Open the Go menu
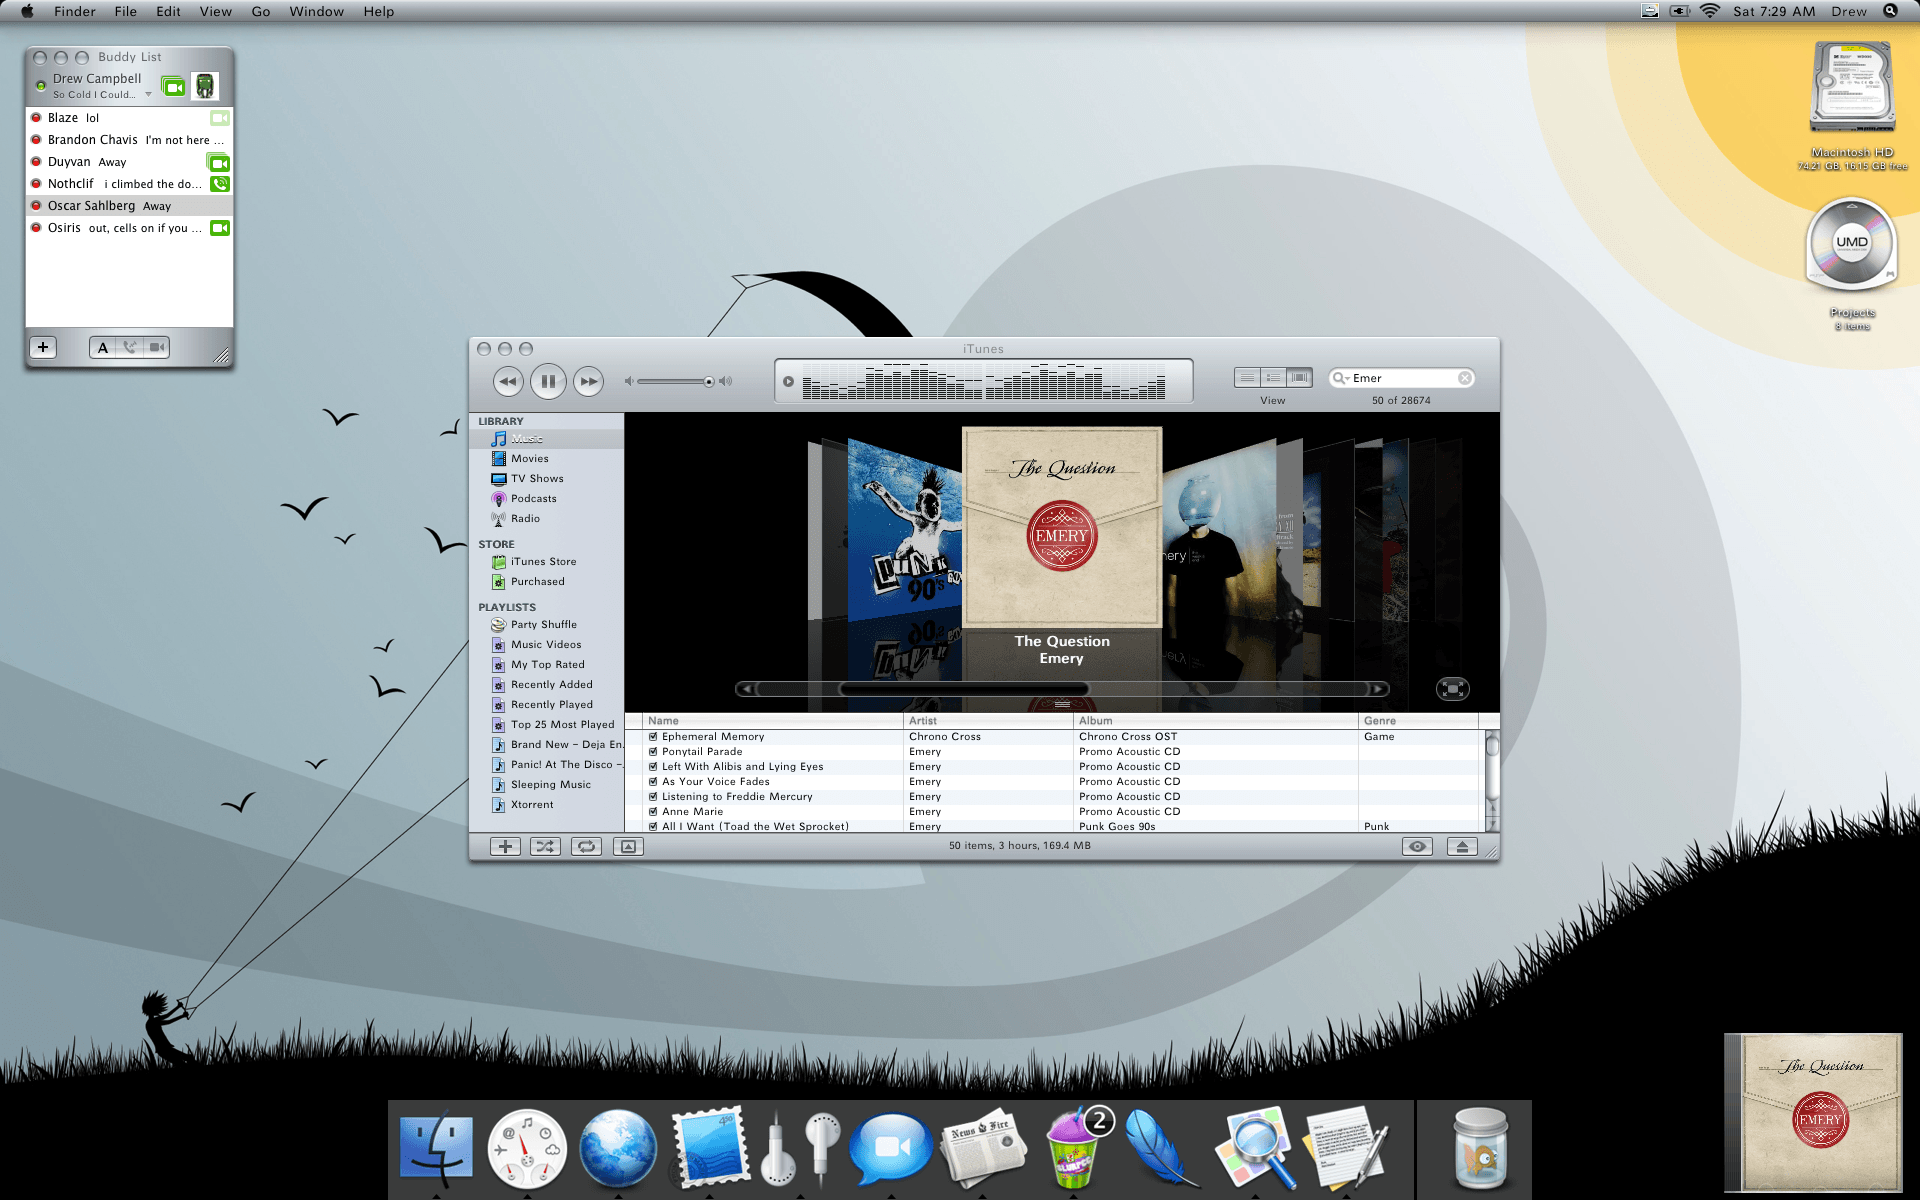 click(261, 11)
